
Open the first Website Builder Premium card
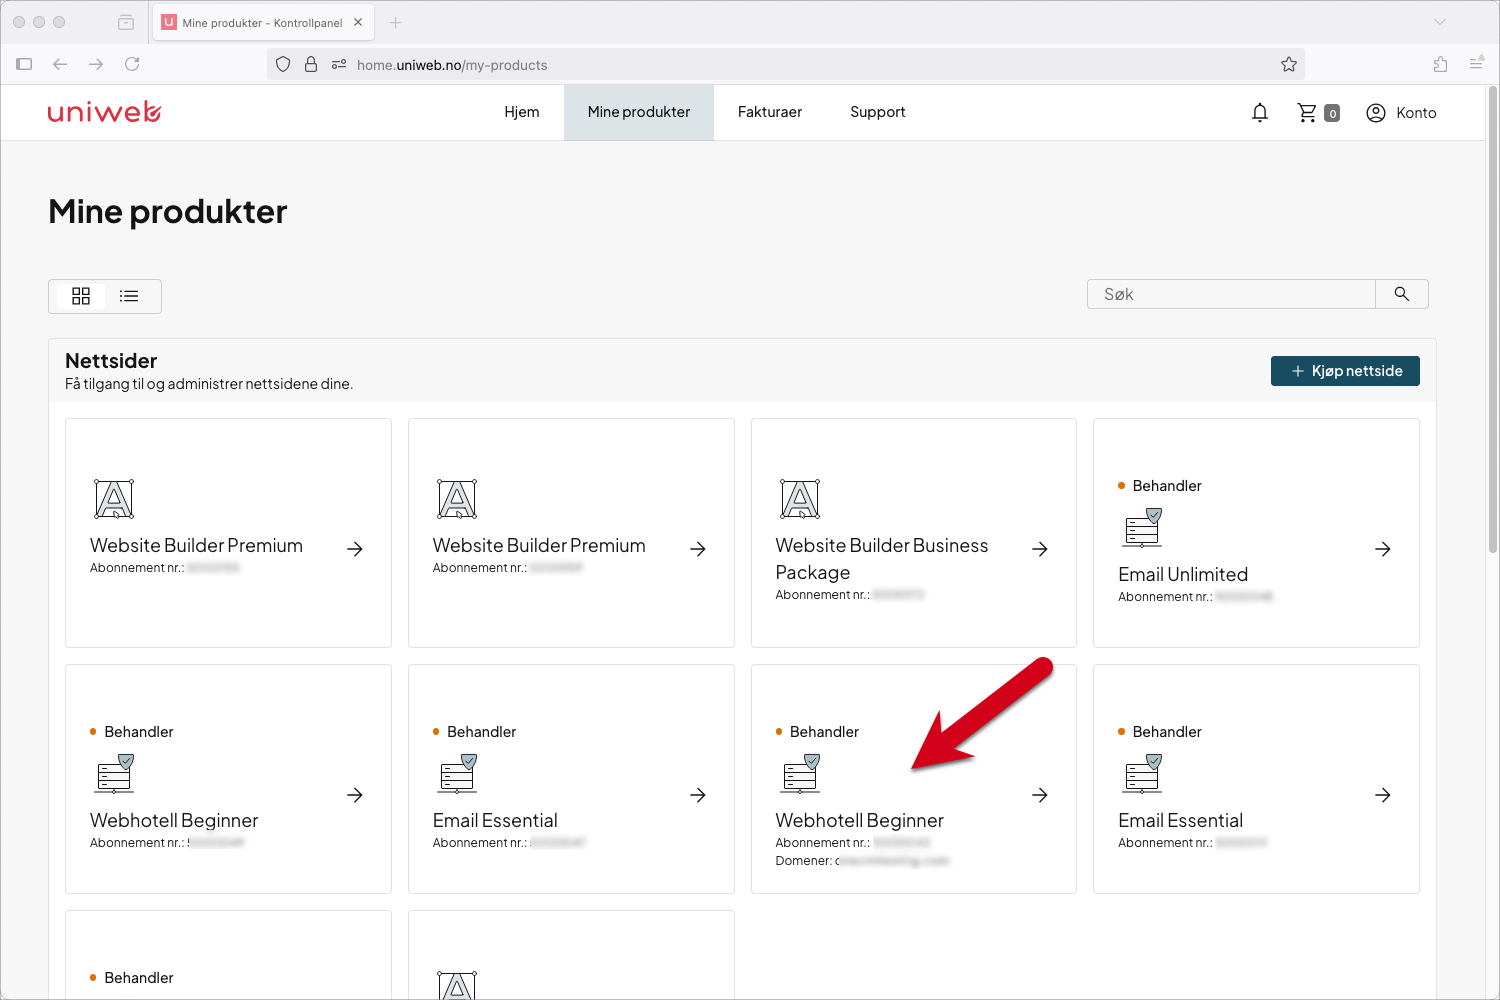[x=228, y=533]
